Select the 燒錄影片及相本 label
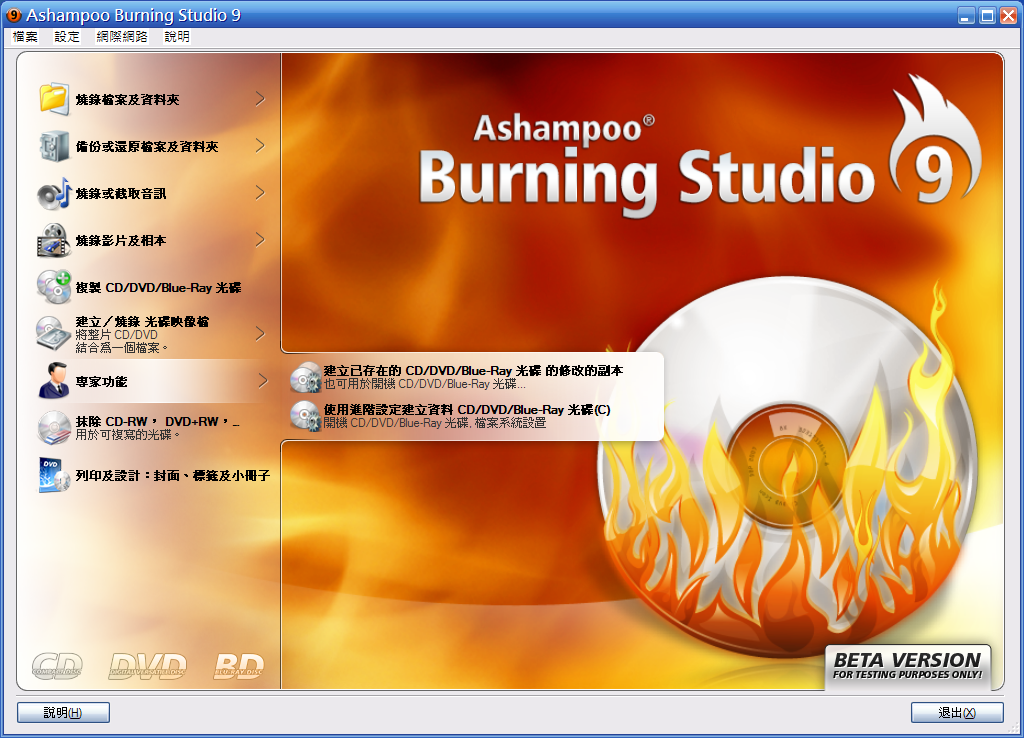1024x738 pixels. [121, 241]
